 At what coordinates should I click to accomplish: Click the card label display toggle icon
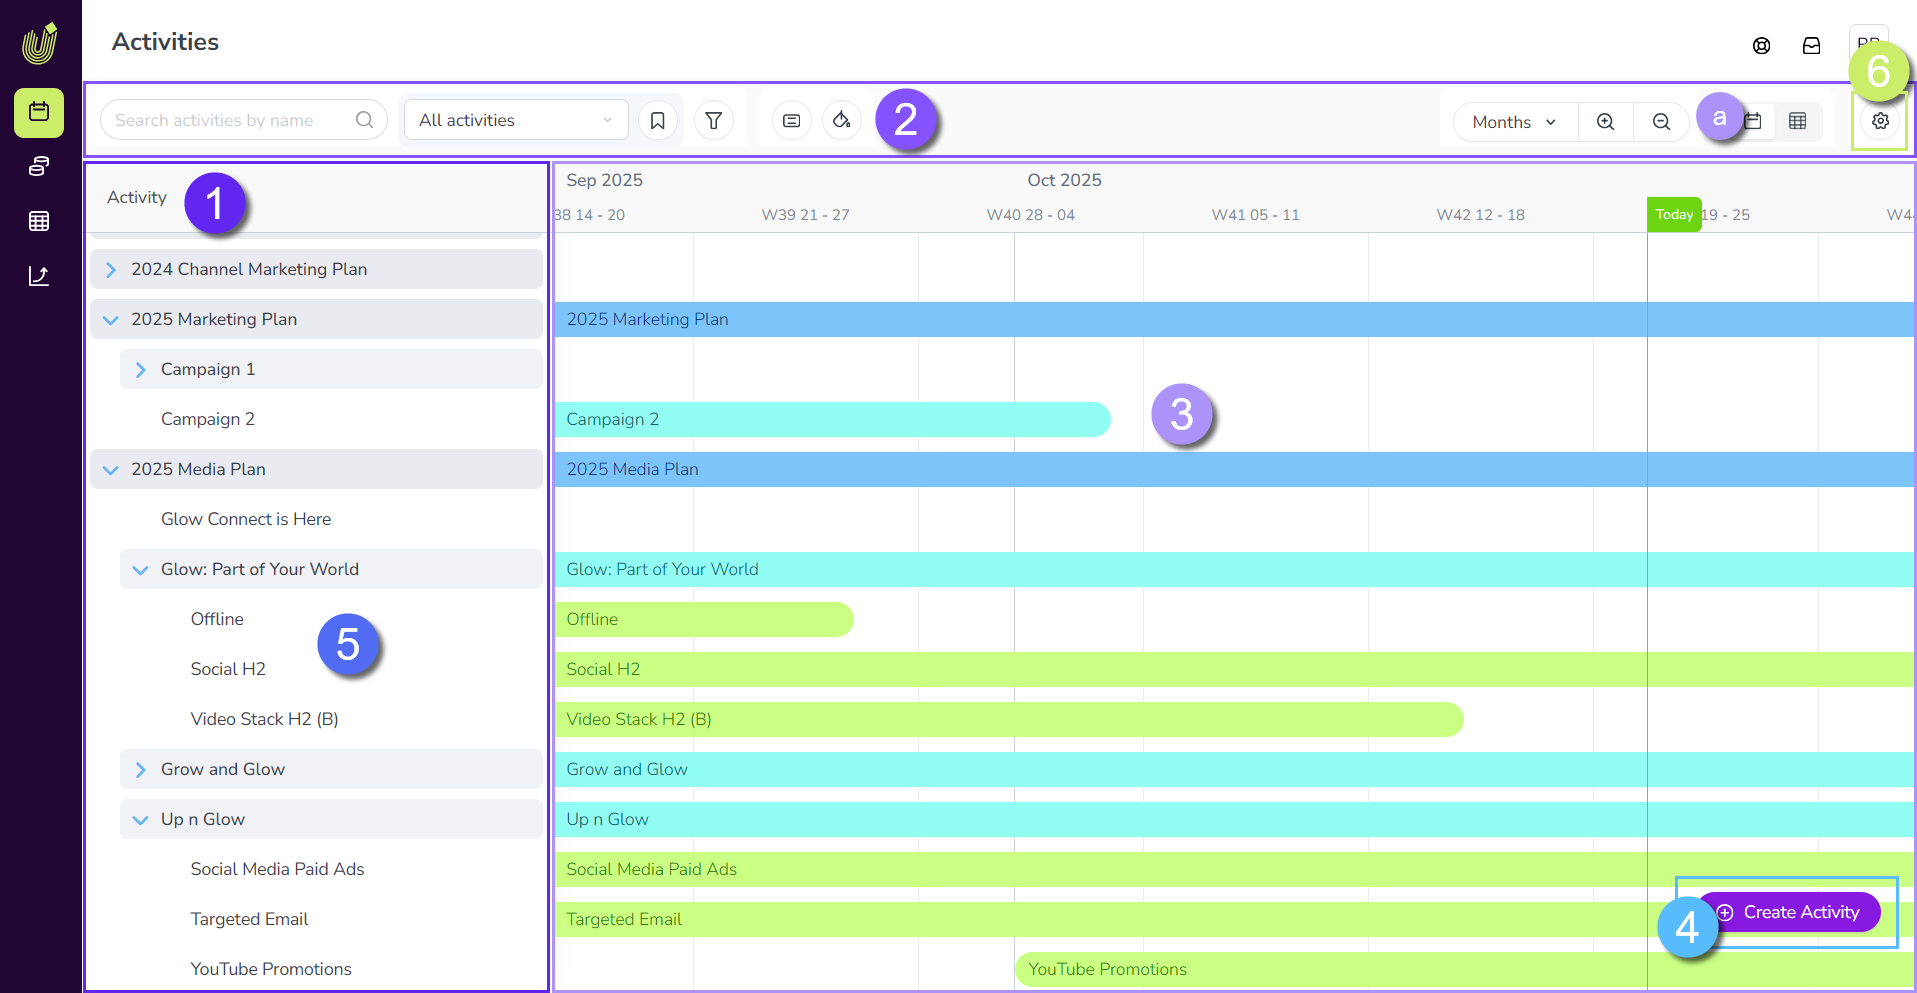pos(791,120)
